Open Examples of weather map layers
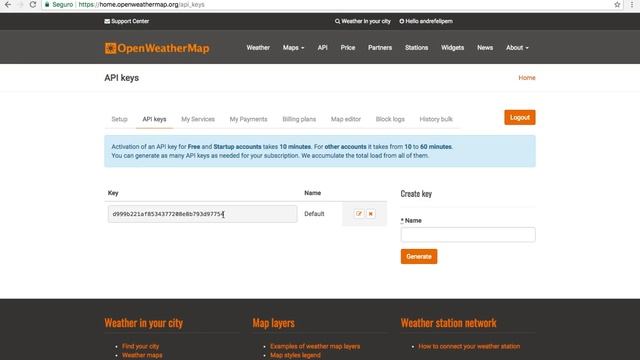The image size is (640, 360). tap(315, 346)
